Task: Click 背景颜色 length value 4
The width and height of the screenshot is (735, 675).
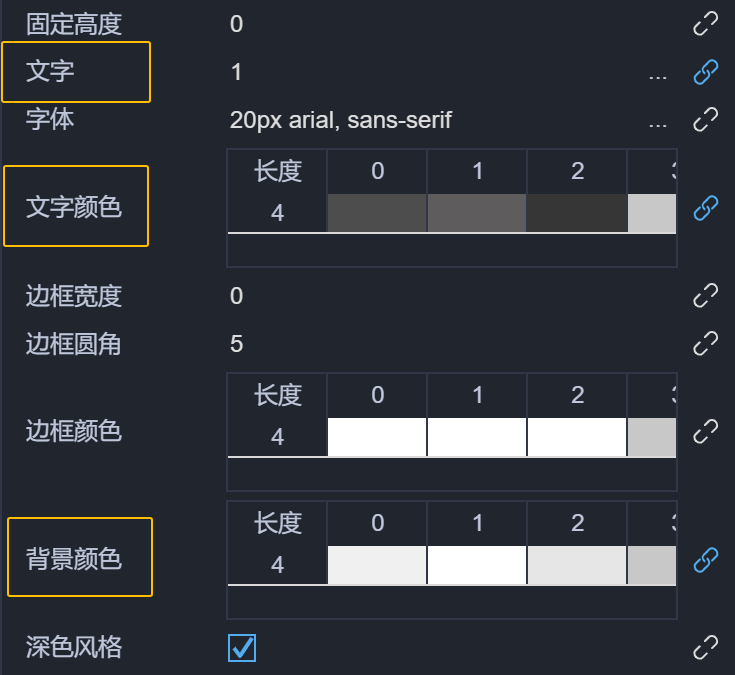Action: pyautogui.click(x=277, y=565)
